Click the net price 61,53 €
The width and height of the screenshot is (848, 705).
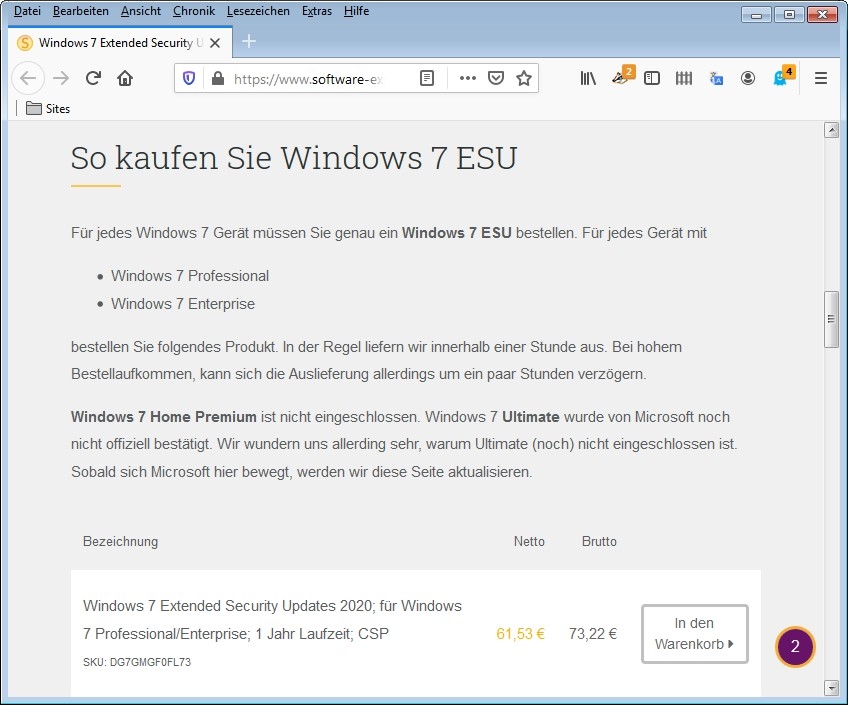(520, 634)
